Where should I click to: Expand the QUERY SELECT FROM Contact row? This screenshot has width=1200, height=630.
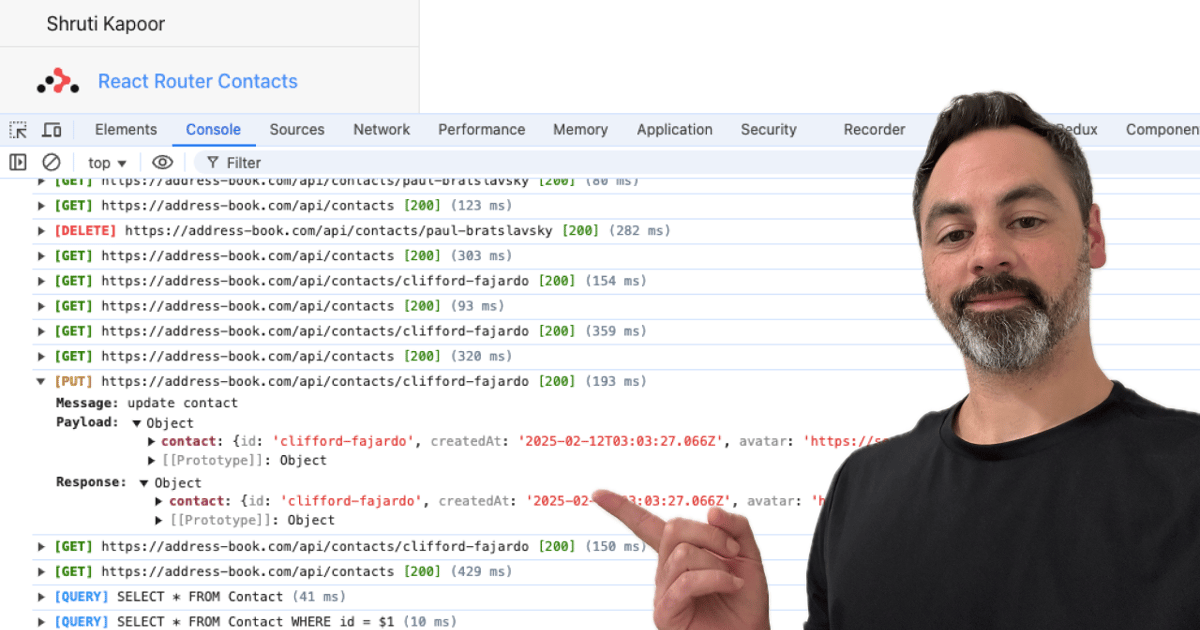[40, 596]
